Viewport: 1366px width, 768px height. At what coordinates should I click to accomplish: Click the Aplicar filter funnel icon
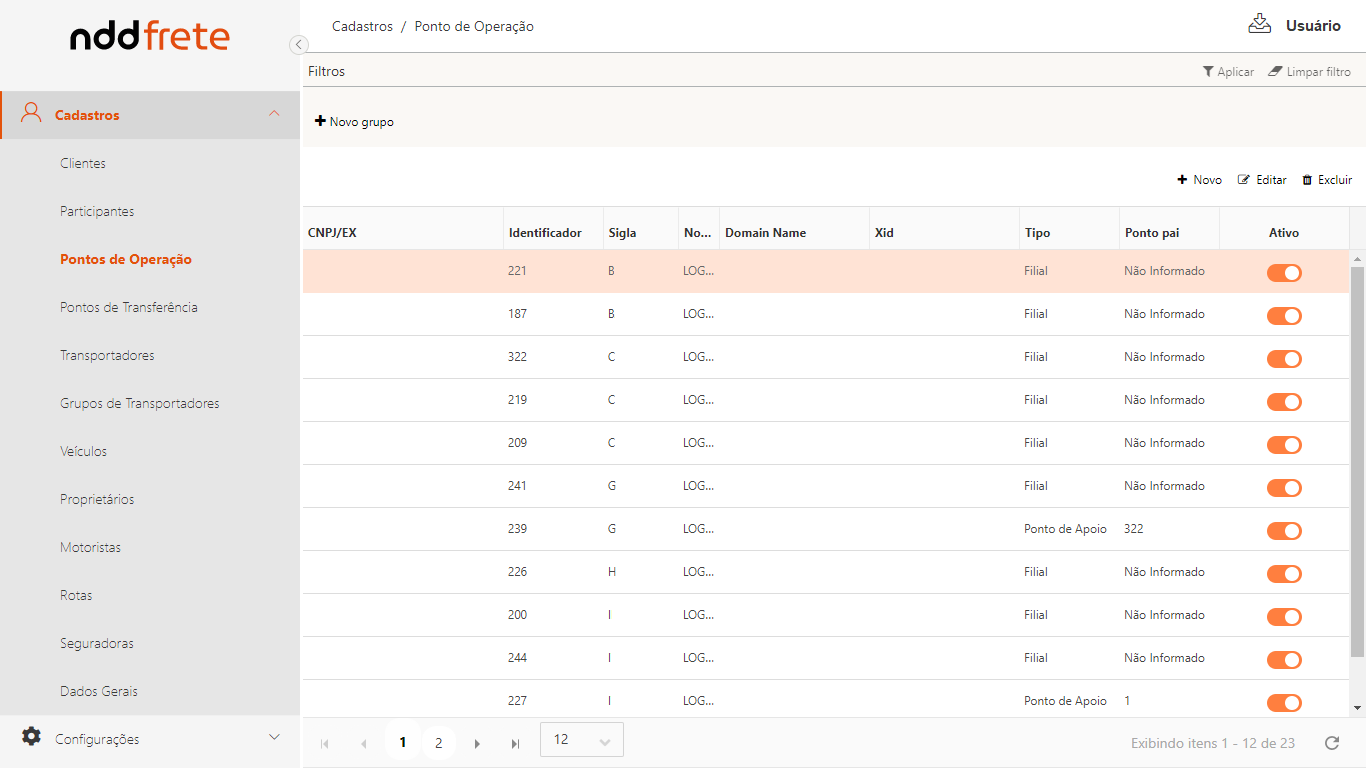[x=1208, y=72]
